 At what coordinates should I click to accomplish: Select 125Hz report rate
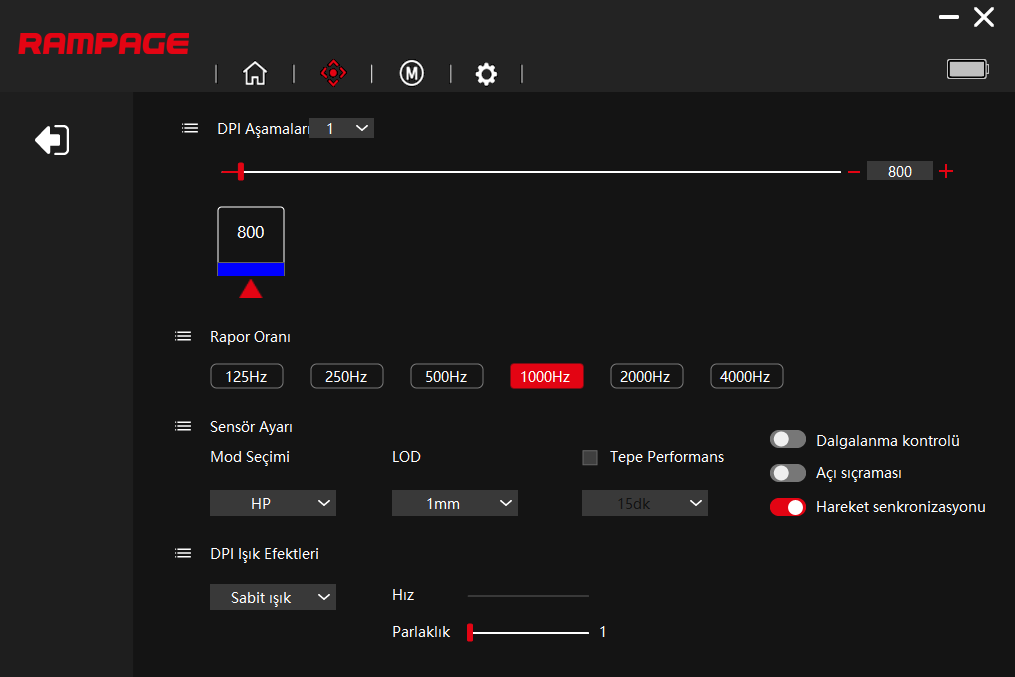[x=247, y=376]
